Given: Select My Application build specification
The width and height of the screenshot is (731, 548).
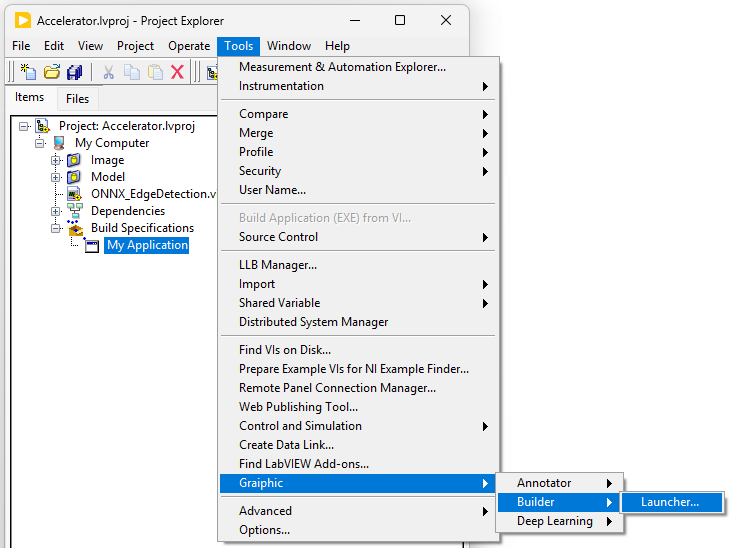Looking at the screenshot, I should tap(147, 245).
